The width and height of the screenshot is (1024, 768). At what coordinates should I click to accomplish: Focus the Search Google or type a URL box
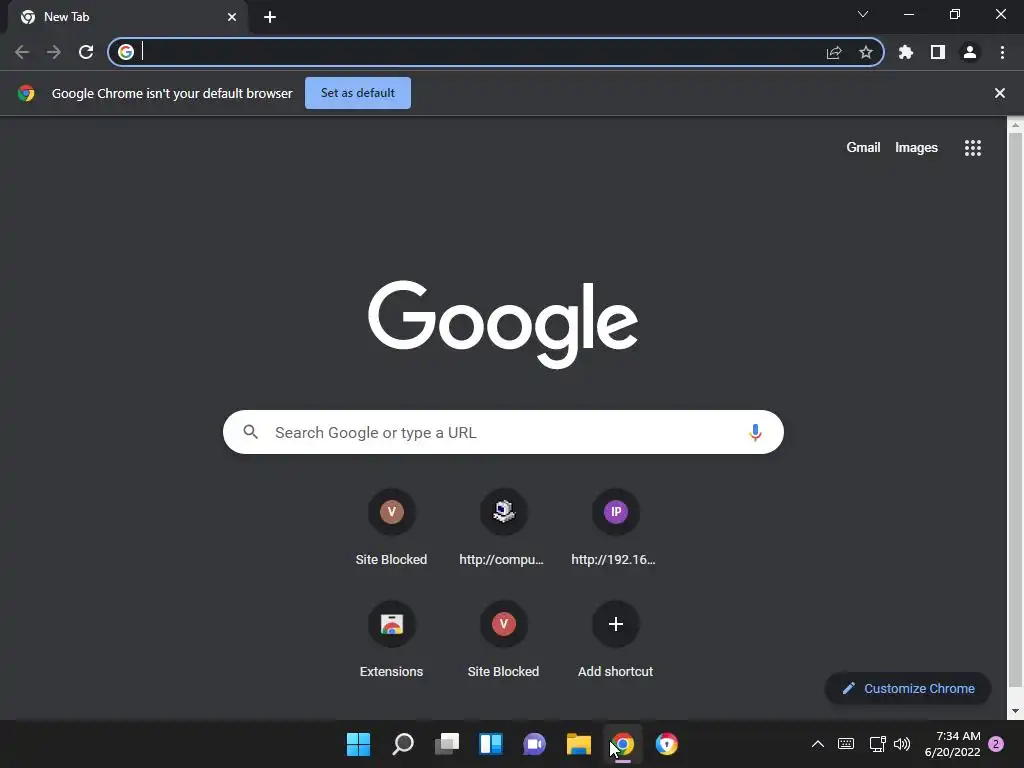point(503,432)
